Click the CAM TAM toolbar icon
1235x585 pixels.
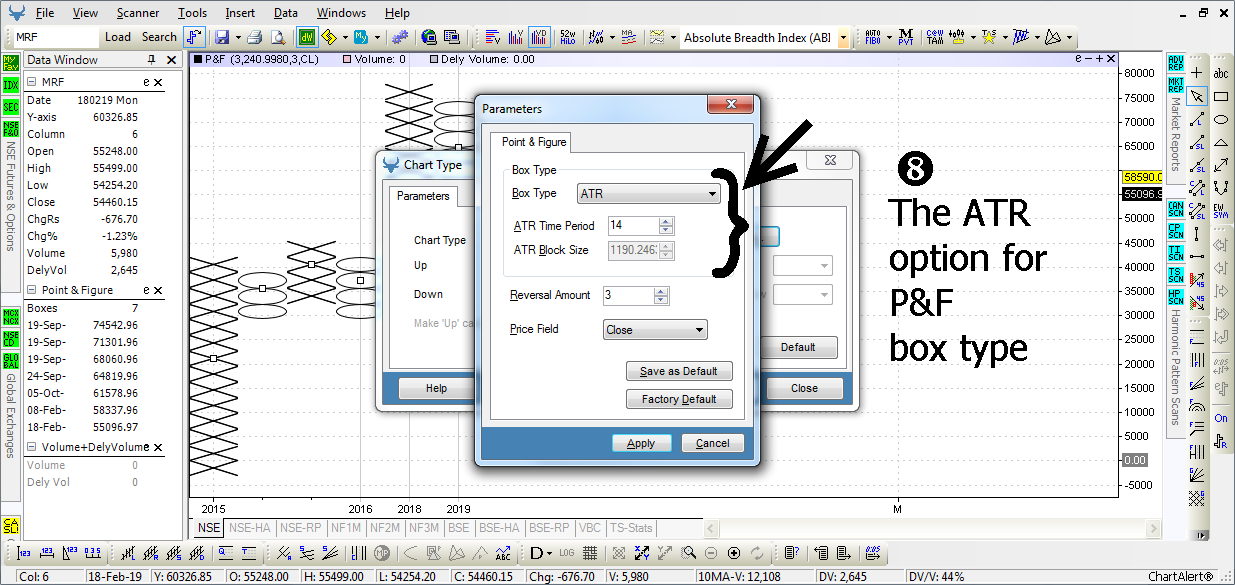(934, 37)
